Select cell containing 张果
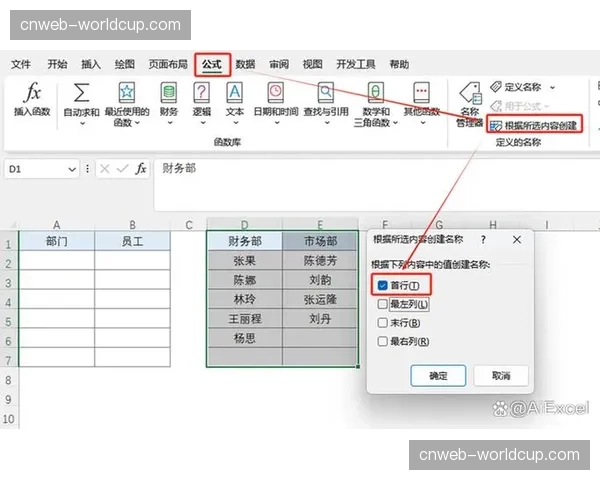The height and width of the screenshot is (480, 600). tap(245, 261)
